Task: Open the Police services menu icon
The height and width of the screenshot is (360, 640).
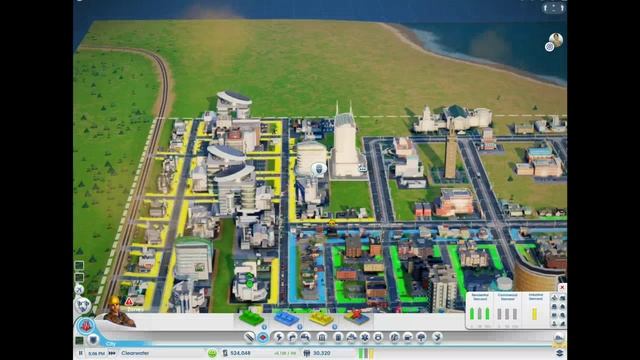Action: pyautogui.click(x=378, y=337)
